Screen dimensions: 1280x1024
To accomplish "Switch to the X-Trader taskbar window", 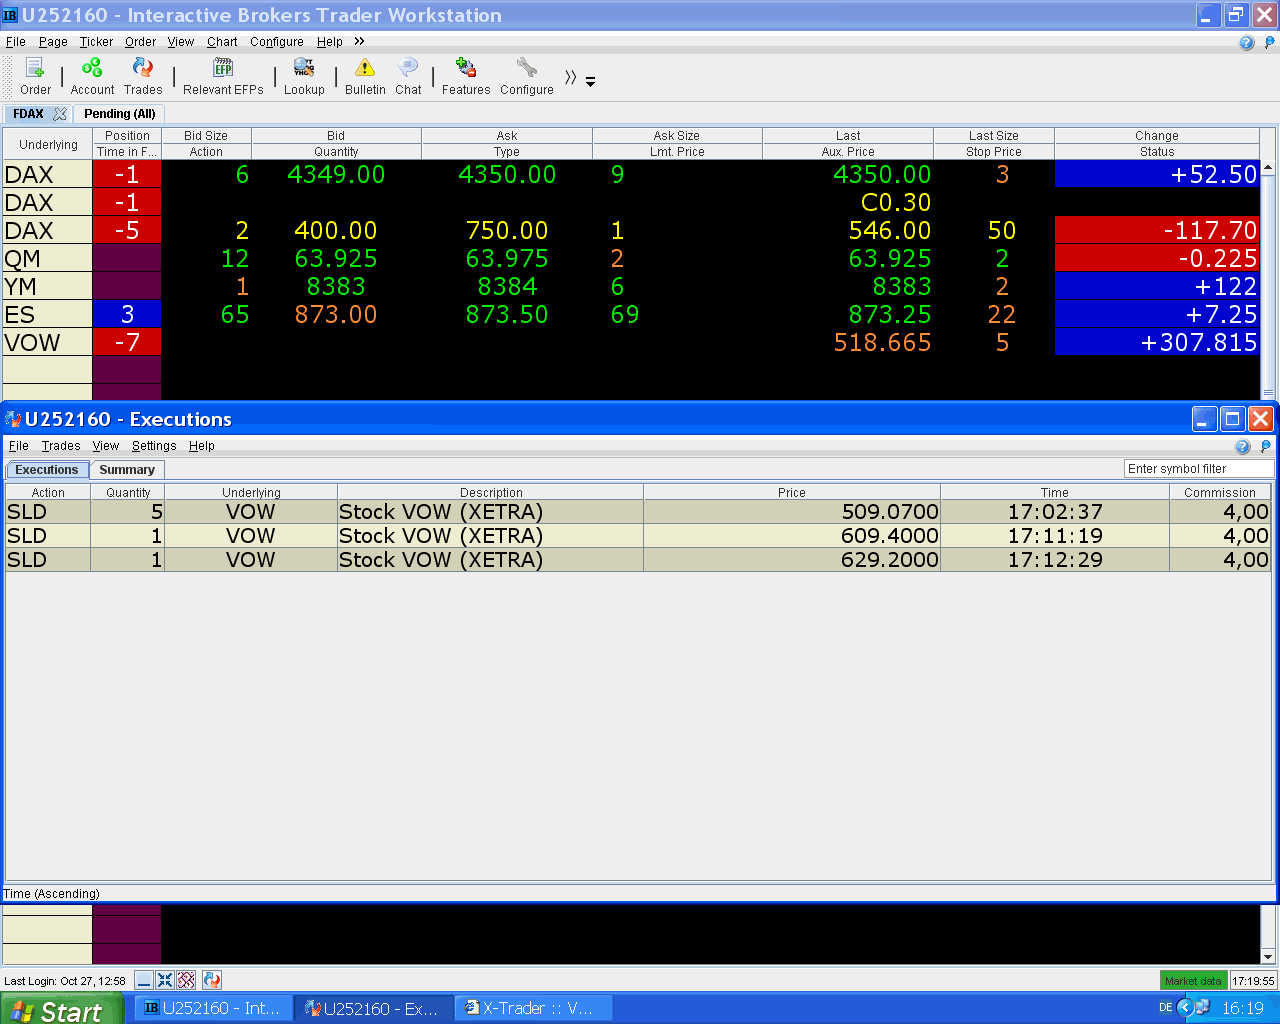I will pyautogui.click(x=534, y=1008).
